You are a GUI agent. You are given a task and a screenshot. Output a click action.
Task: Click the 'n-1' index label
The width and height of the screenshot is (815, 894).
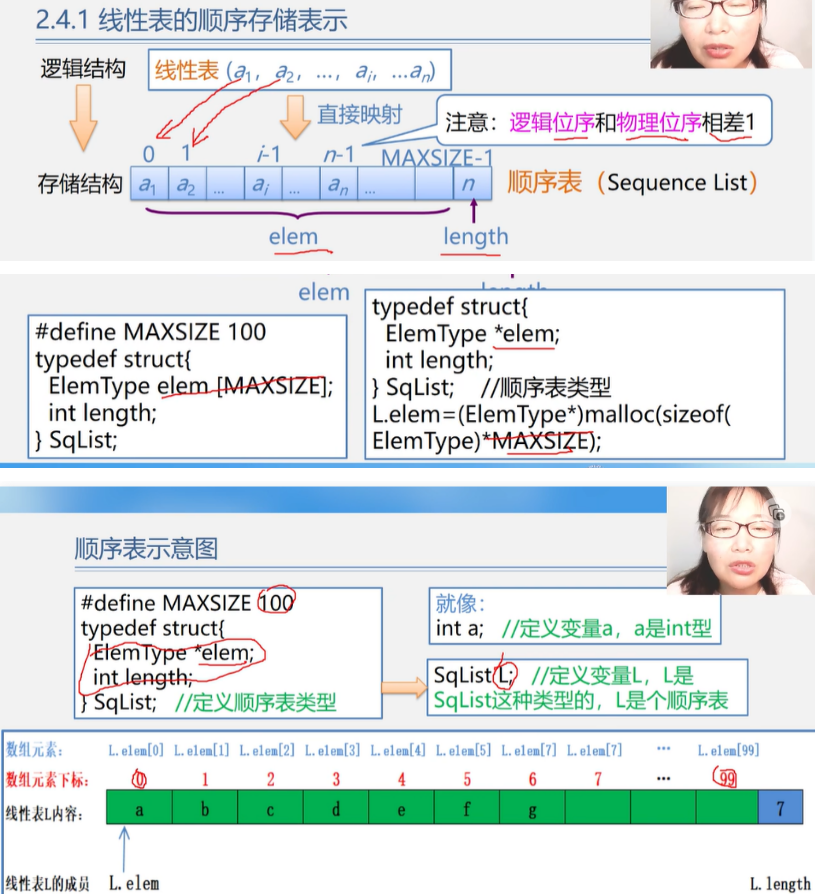[x=339, y=154]
